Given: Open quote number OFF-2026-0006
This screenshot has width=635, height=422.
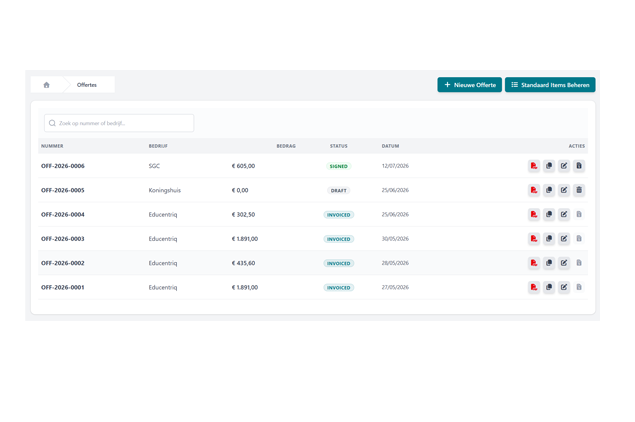Looking at the screenshot, I should coord(63,166).
